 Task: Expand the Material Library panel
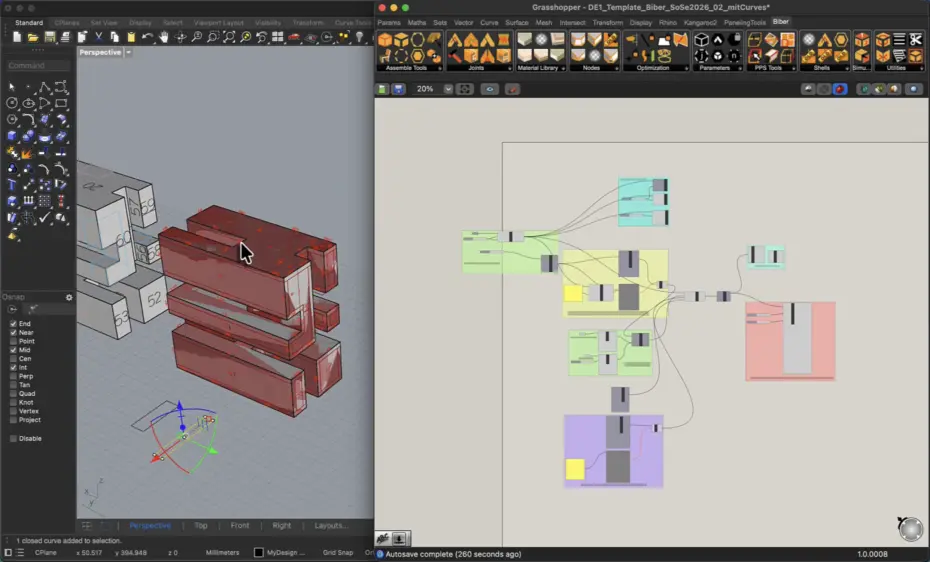[563, 68]
